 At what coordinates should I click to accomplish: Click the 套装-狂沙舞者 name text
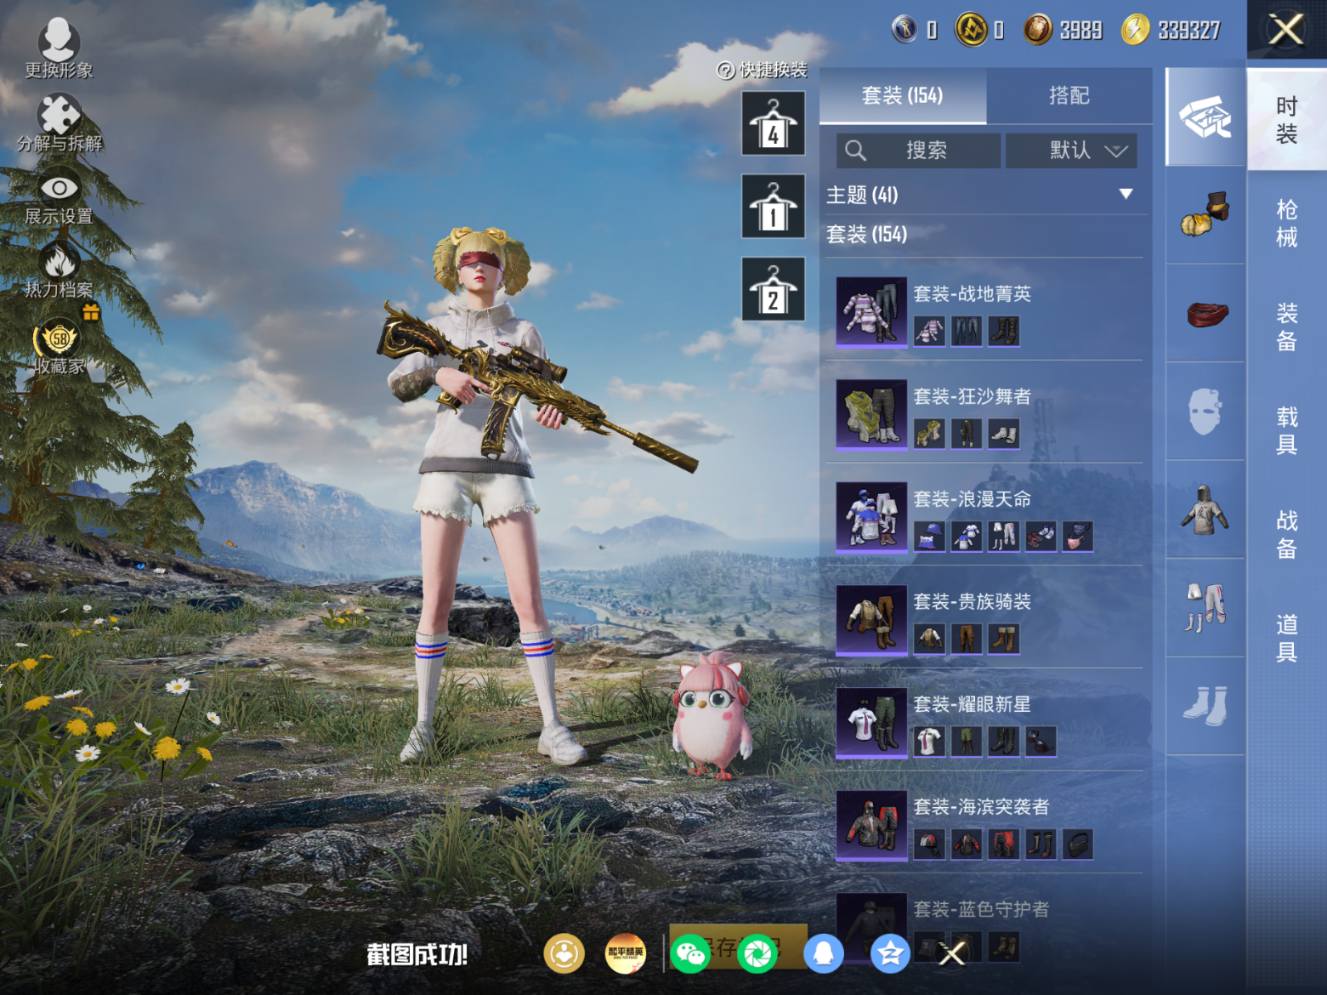(x=972, y=396)
